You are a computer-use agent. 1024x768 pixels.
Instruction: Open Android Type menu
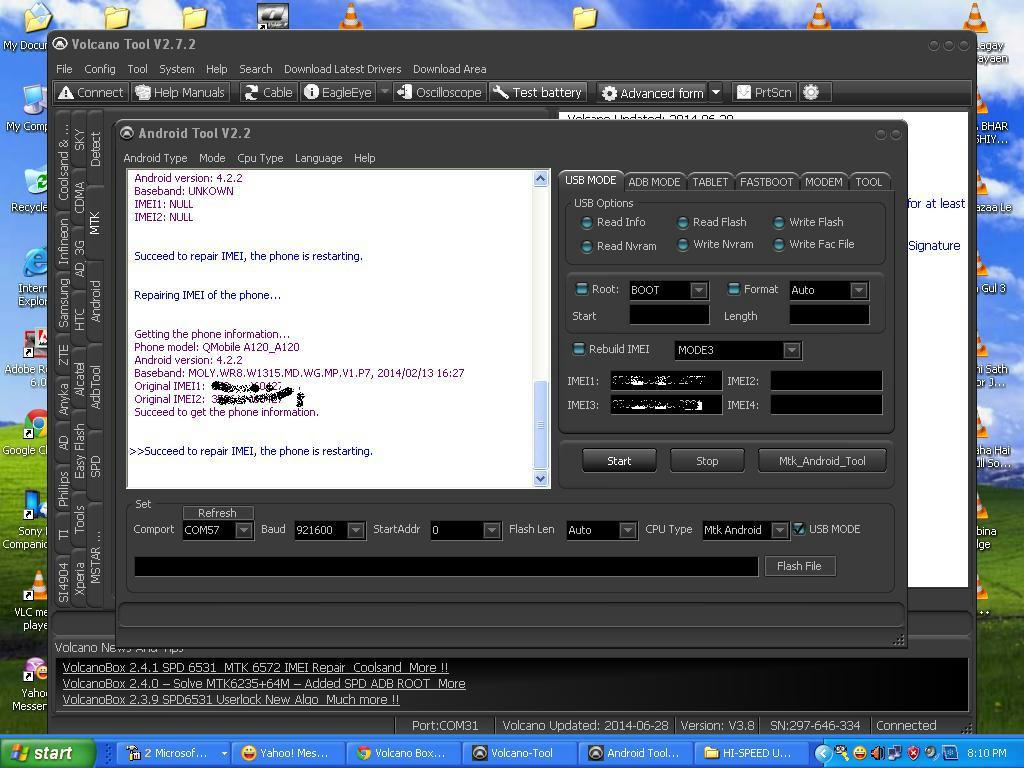point(155,158)
